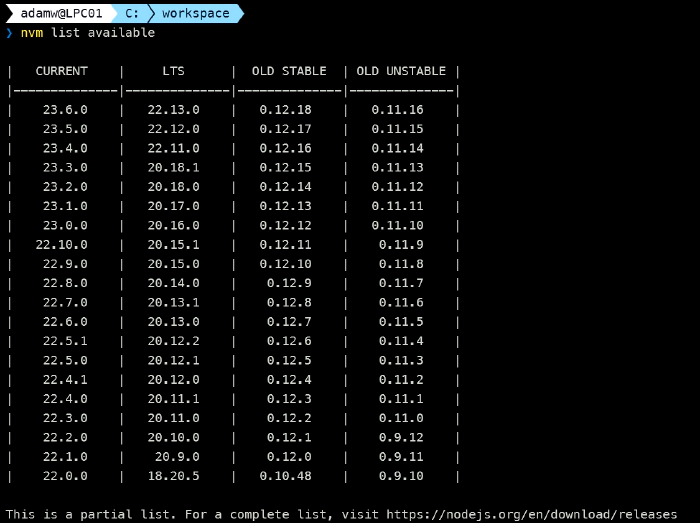The image size is (700, 523).
Task: Click the prompt chevron before nvm
Action: (x=9, y=33)
